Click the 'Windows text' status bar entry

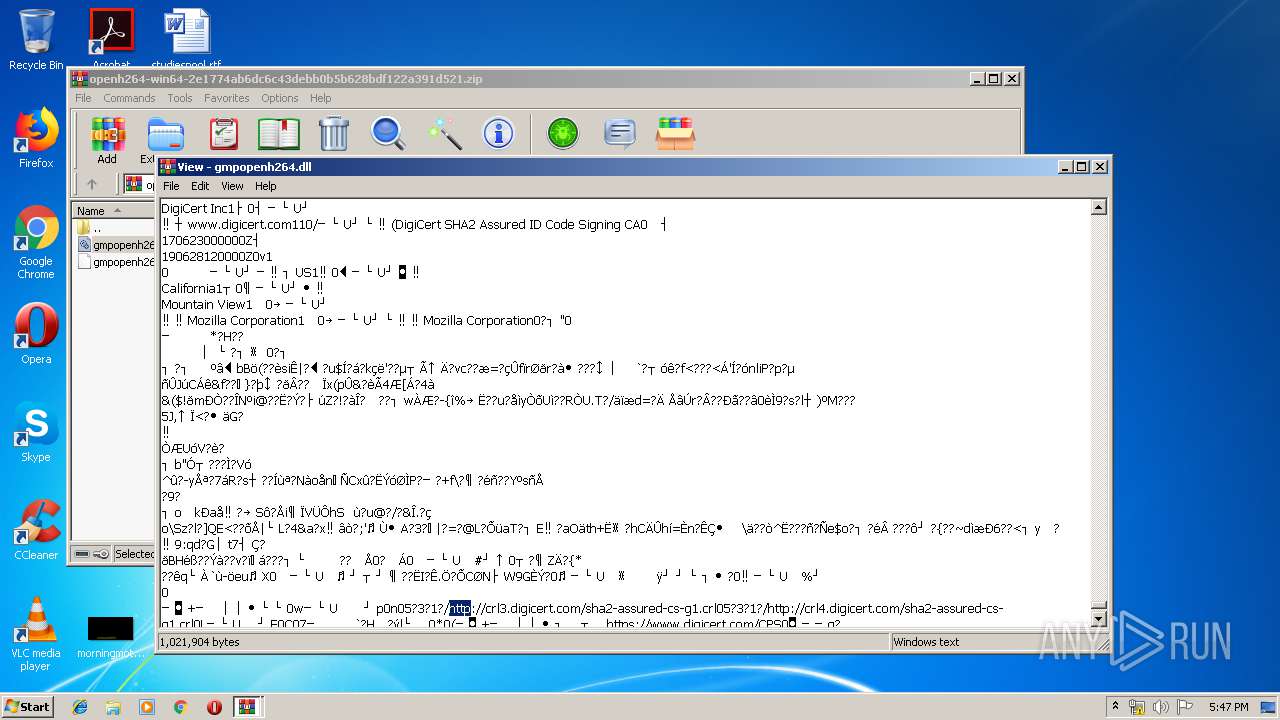[927, 642]
